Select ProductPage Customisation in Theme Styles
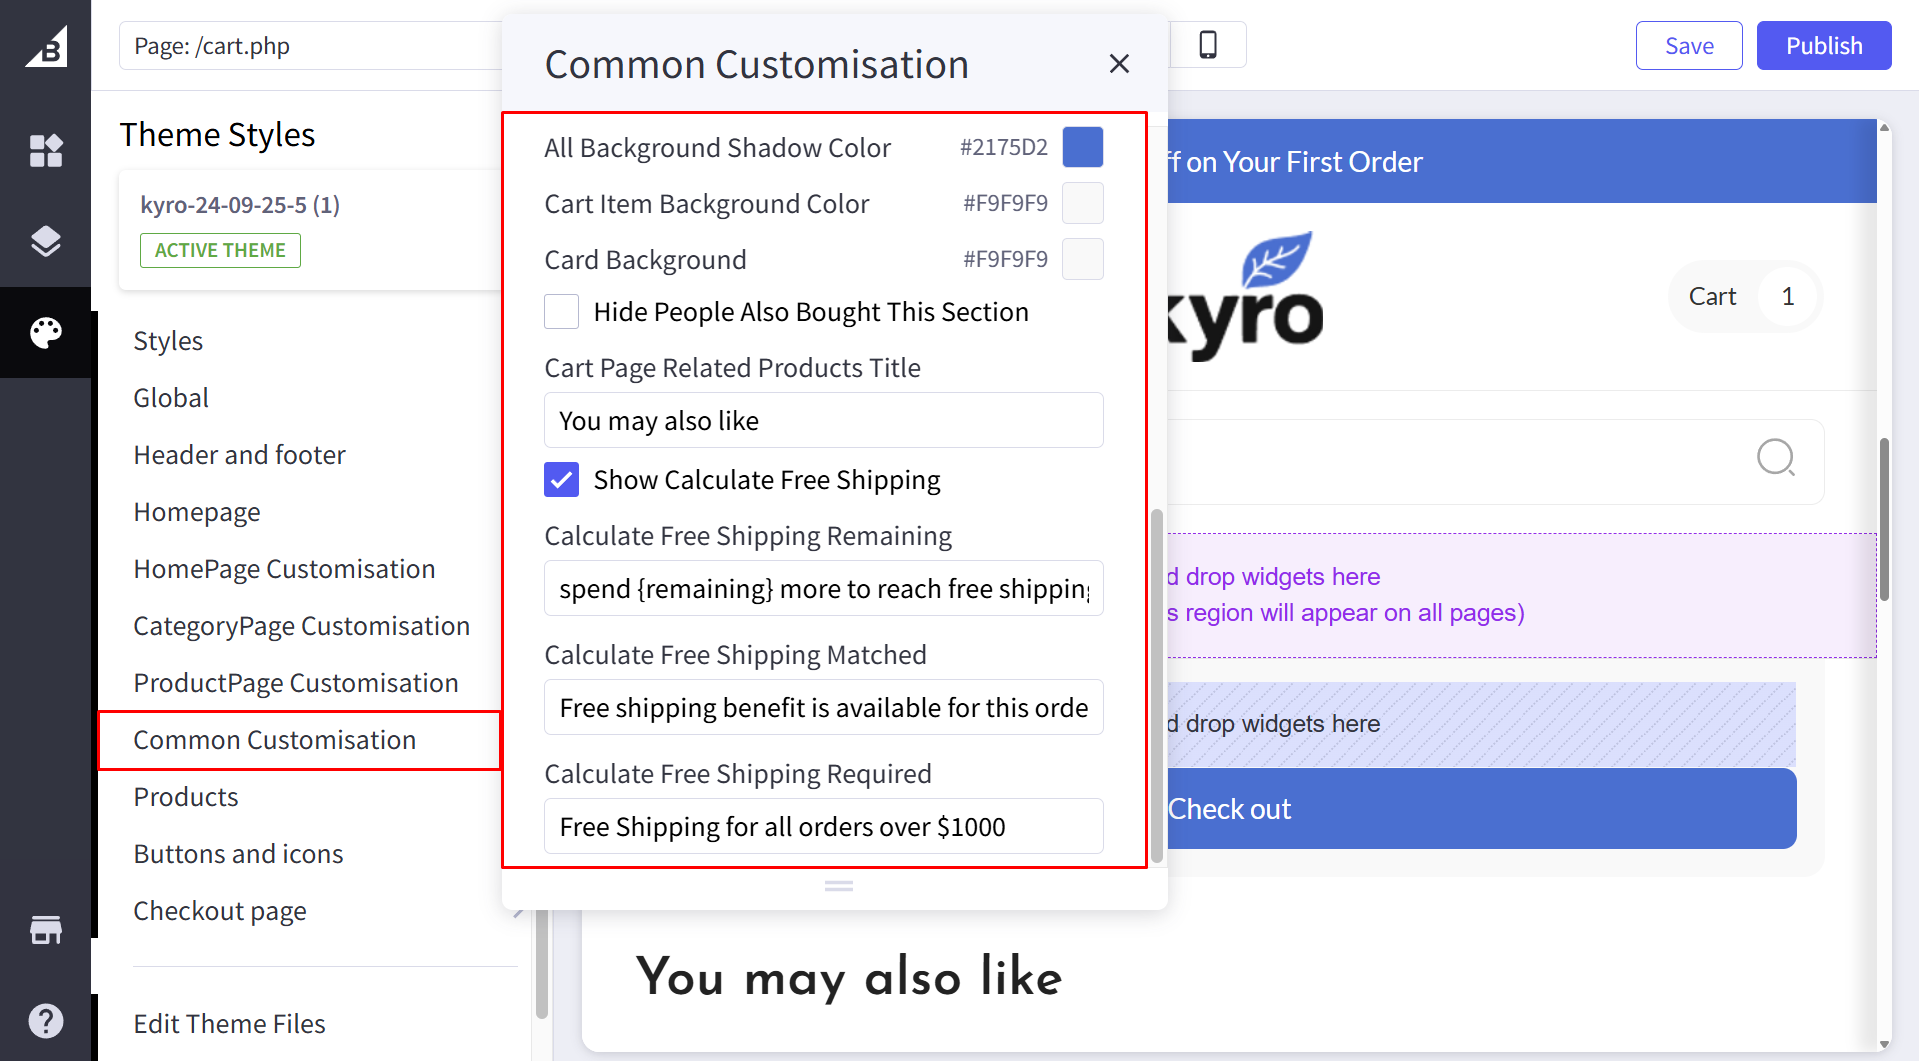Image resolution: width=1919 pixels, height=1061 pixels. (x=296, y=683)
